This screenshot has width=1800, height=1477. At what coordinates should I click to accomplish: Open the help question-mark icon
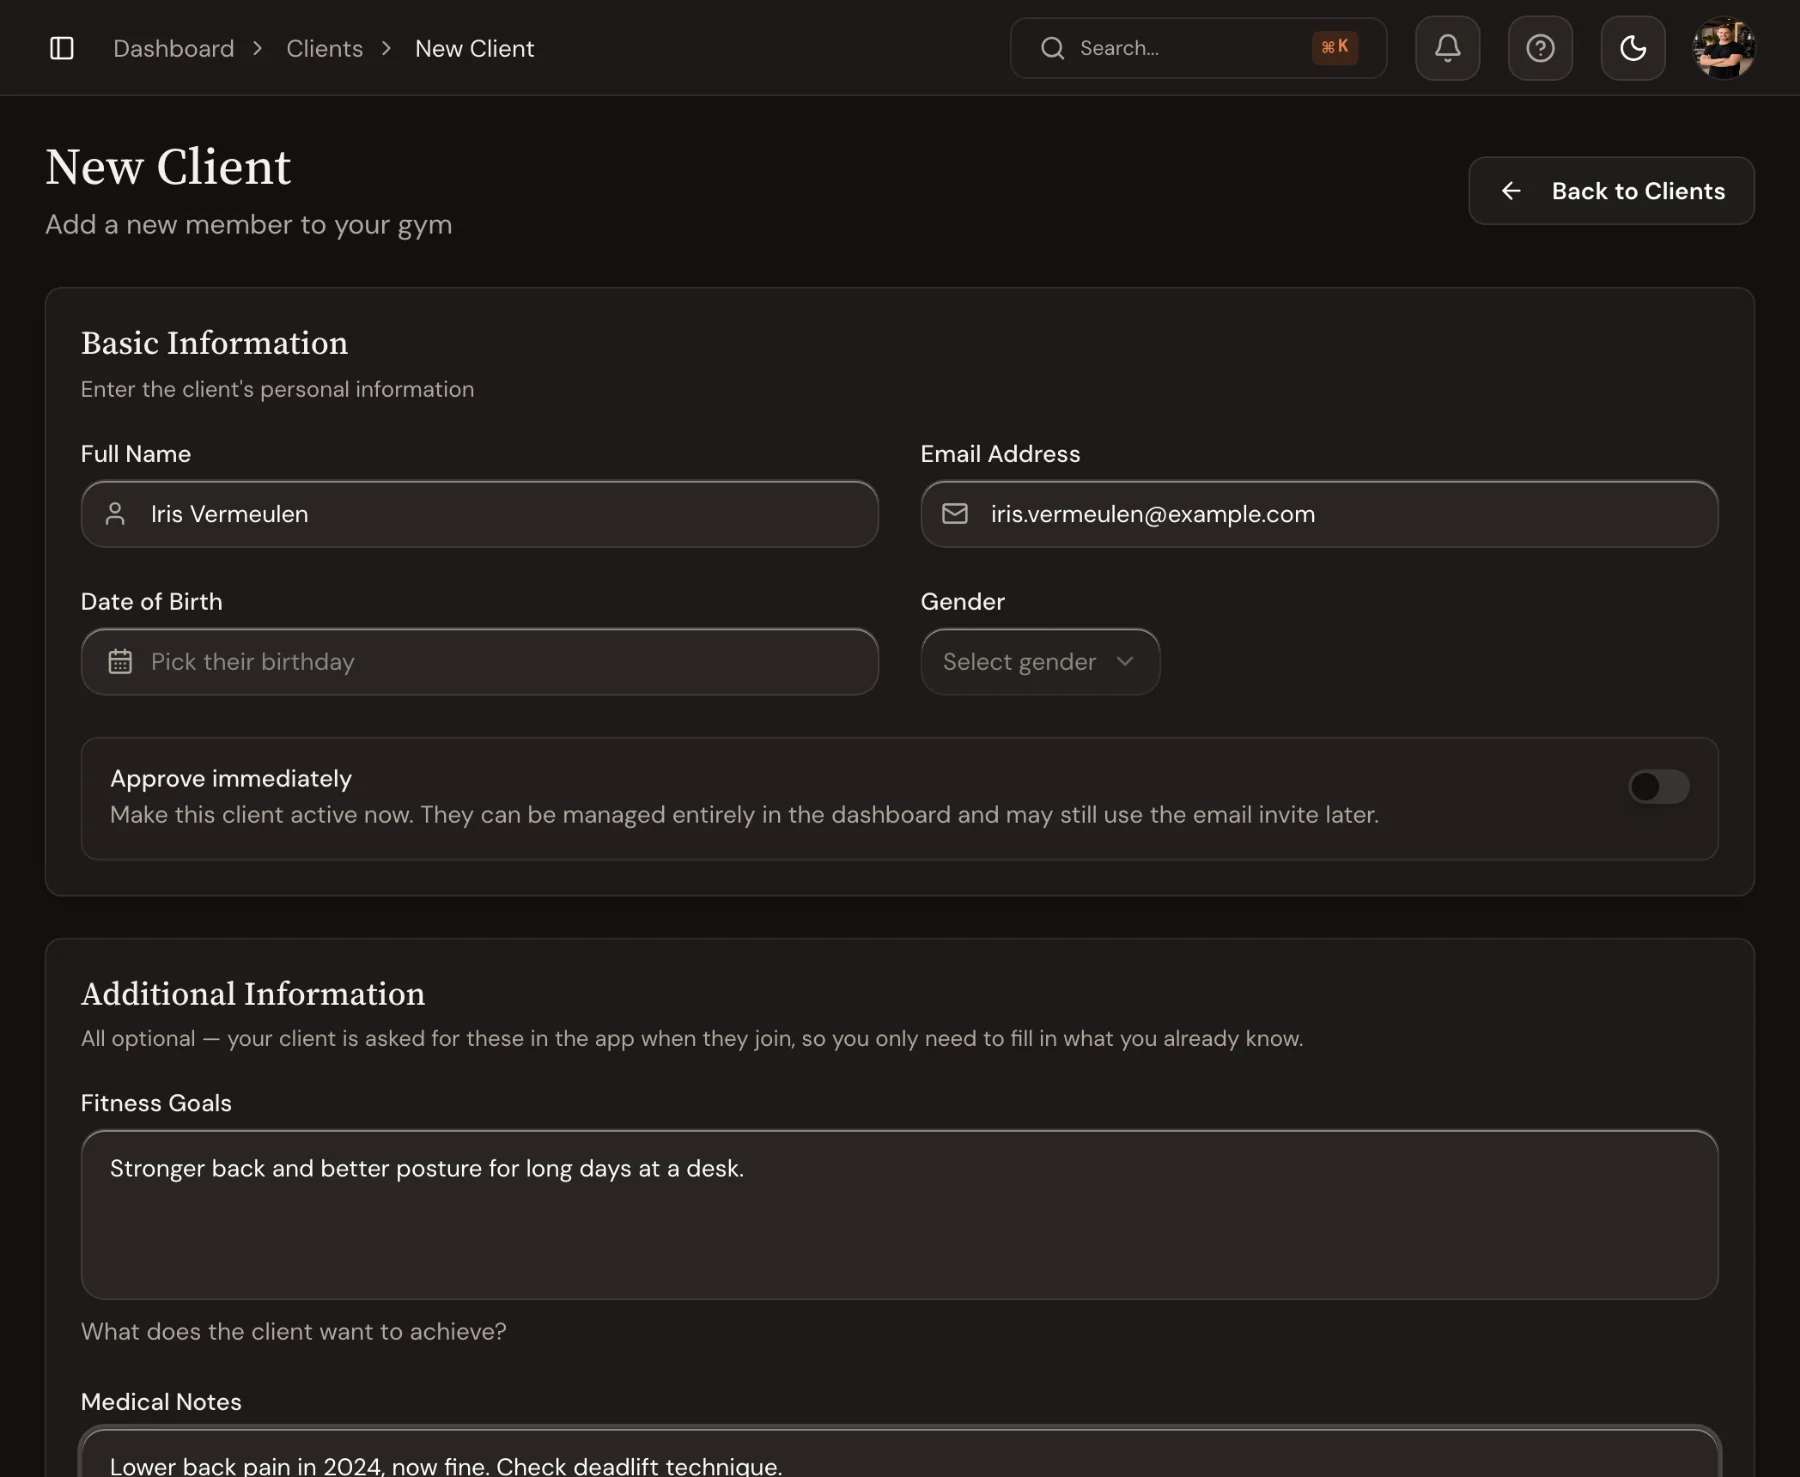click(1540, 48)
